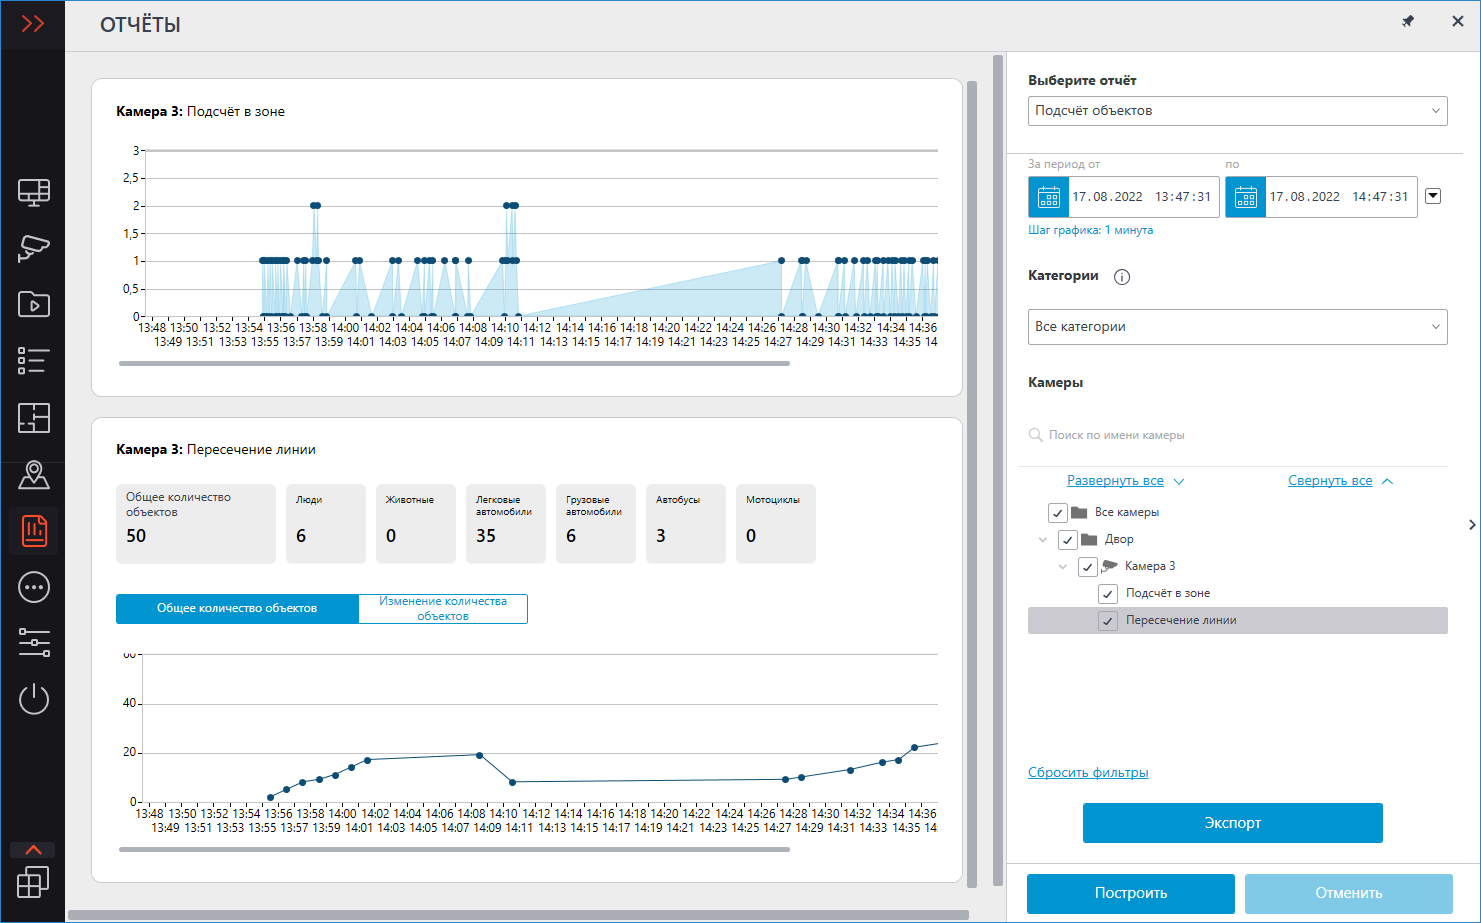1481x923 pixels.
Task: Click the Отменить button
Action: click(x=1349, y=893)
